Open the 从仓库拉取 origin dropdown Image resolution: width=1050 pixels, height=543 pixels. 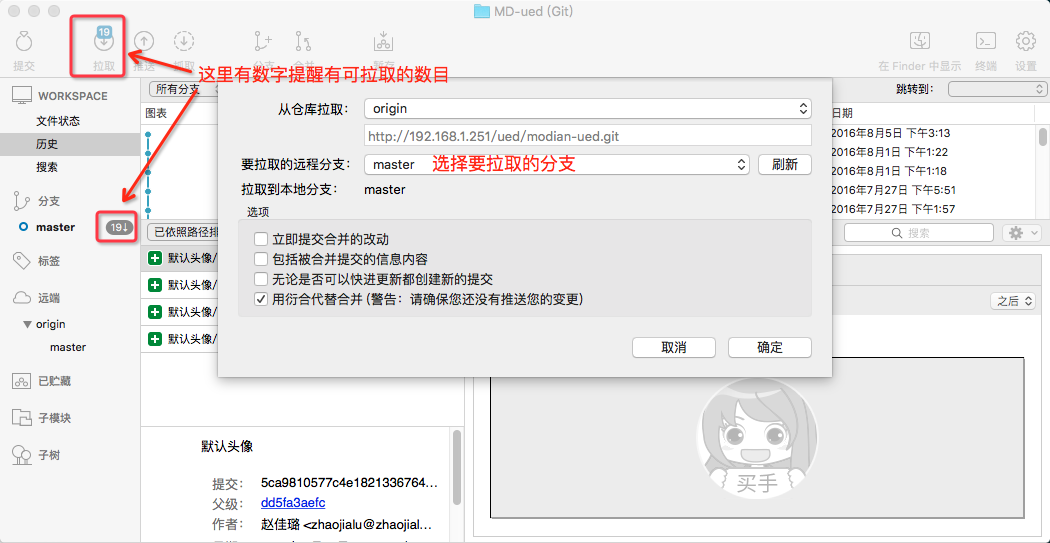[x=587, y=108]
